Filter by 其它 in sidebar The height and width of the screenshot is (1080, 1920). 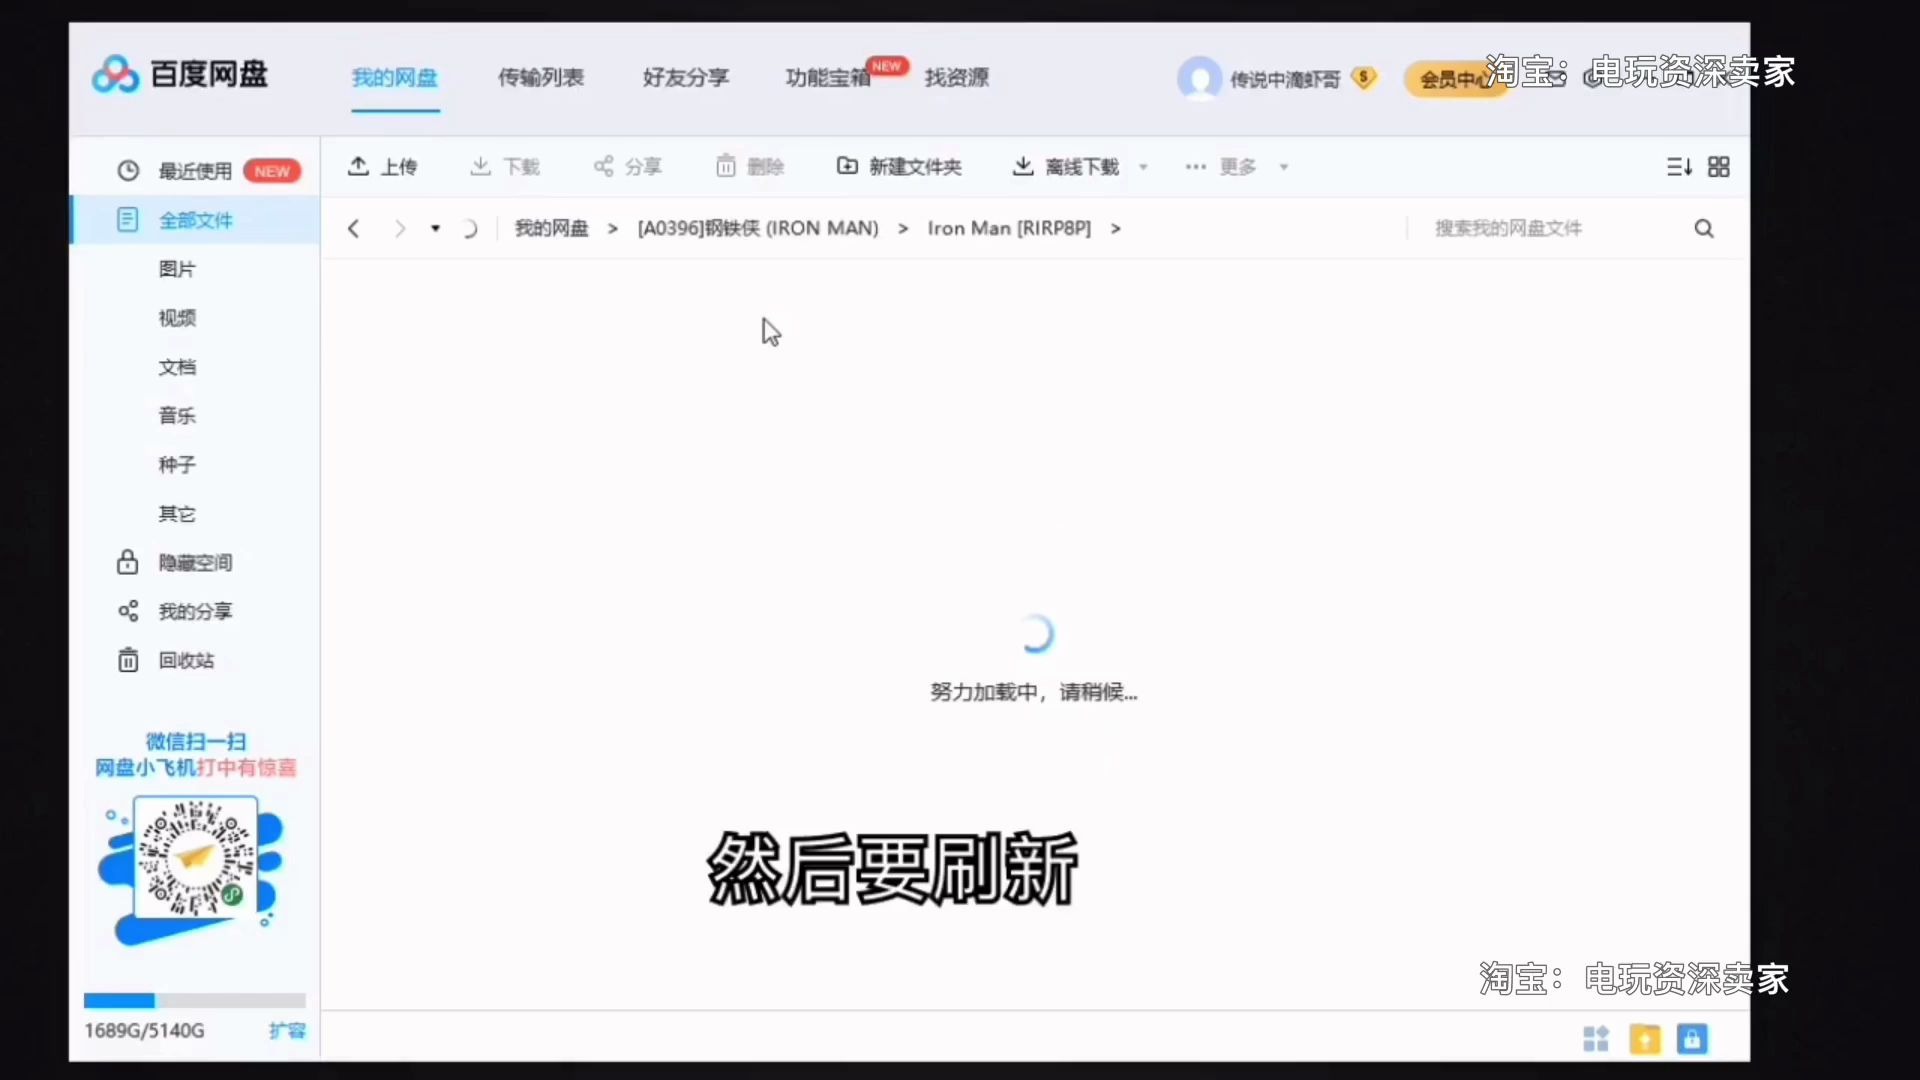click(177, 514)
